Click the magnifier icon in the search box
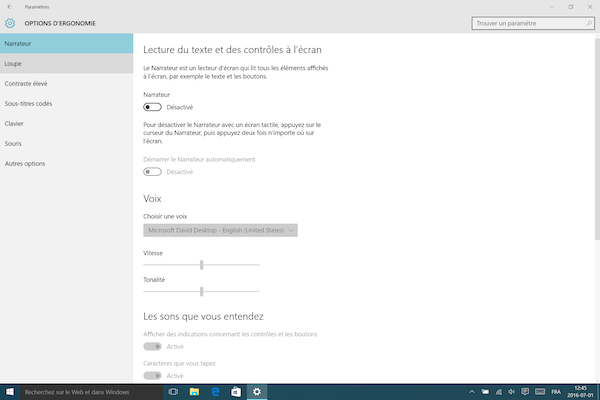Viewport: 600px width, 400px height. click(x=589, y=23)
